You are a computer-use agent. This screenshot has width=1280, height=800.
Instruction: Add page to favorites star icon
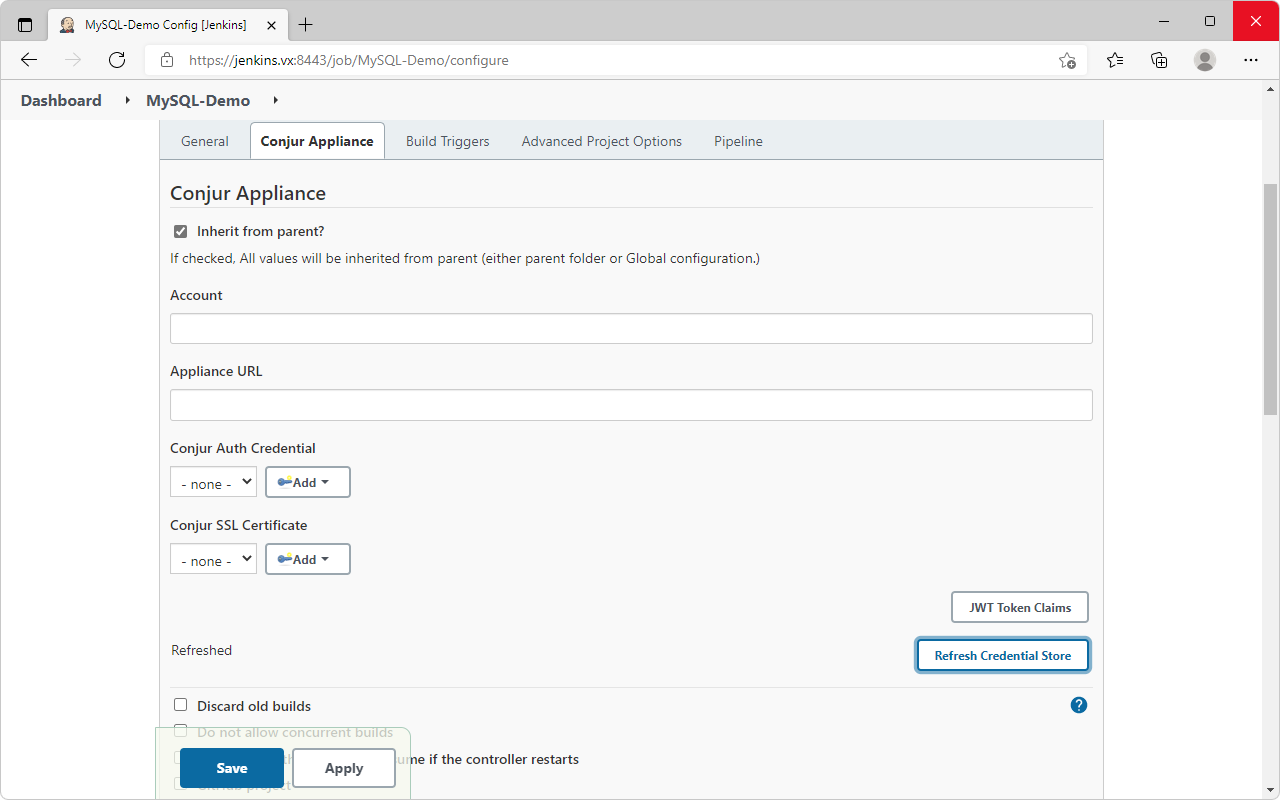click(1067, 60)
